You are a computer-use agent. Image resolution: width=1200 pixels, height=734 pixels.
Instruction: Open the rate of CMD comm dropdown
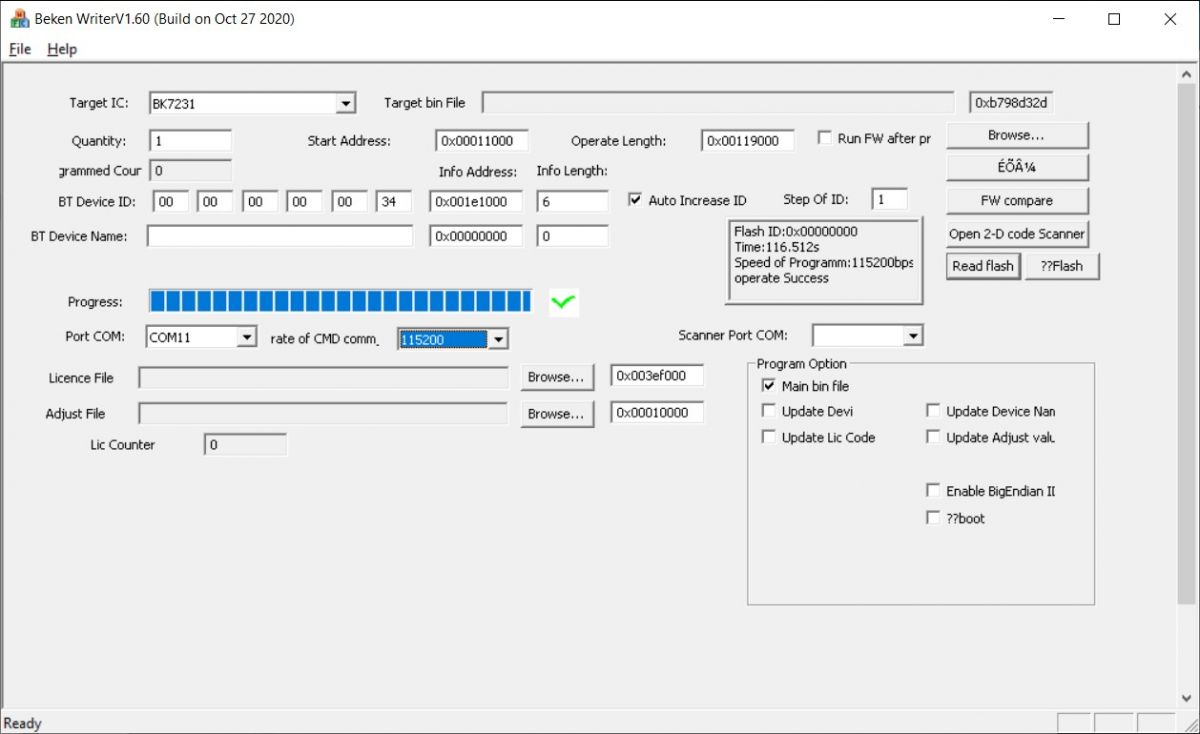tap(497, 339)
